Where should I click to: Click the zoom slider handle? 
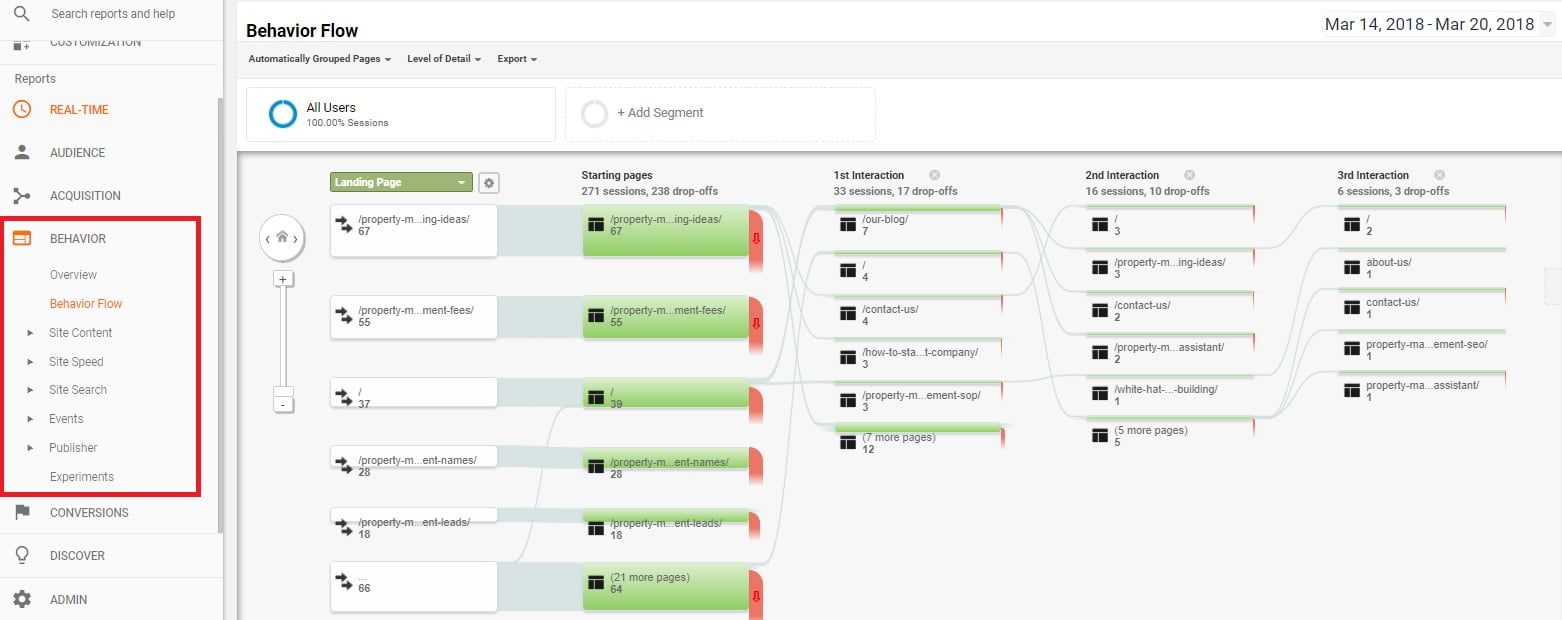point(283,391)
